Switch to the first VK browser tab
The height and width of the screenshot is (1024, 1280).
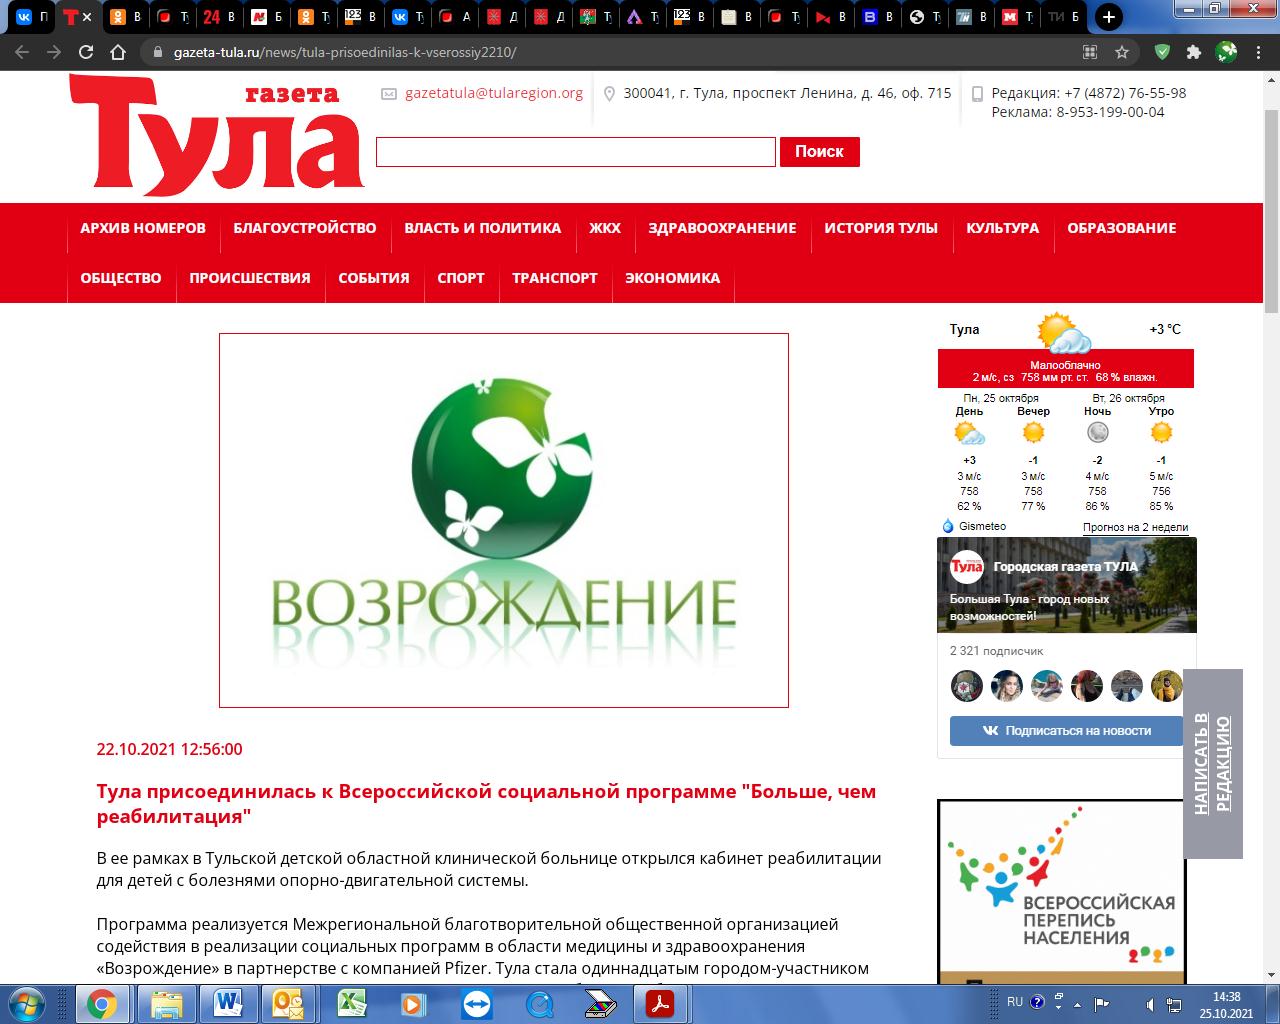coord(31,17)
